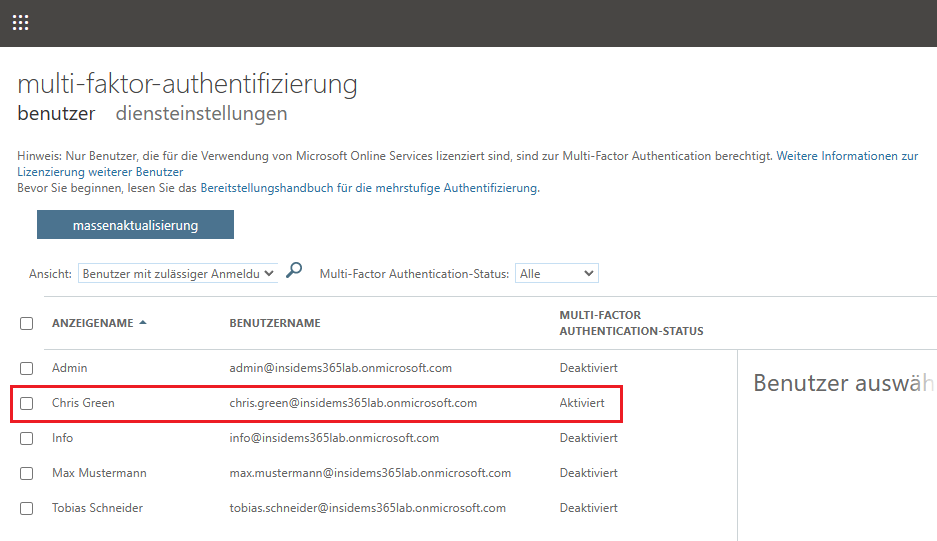
Task: Select the chris.green@insidems365lab.onmicrosoft.com row
Action: [x=353, y=403]
